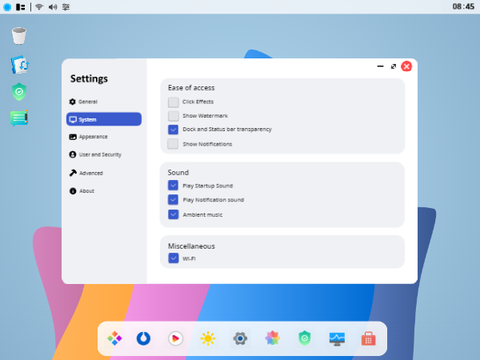The image size is (480, 360).
Task: Open the green shield security dock icon
Action: click(304, 338)
